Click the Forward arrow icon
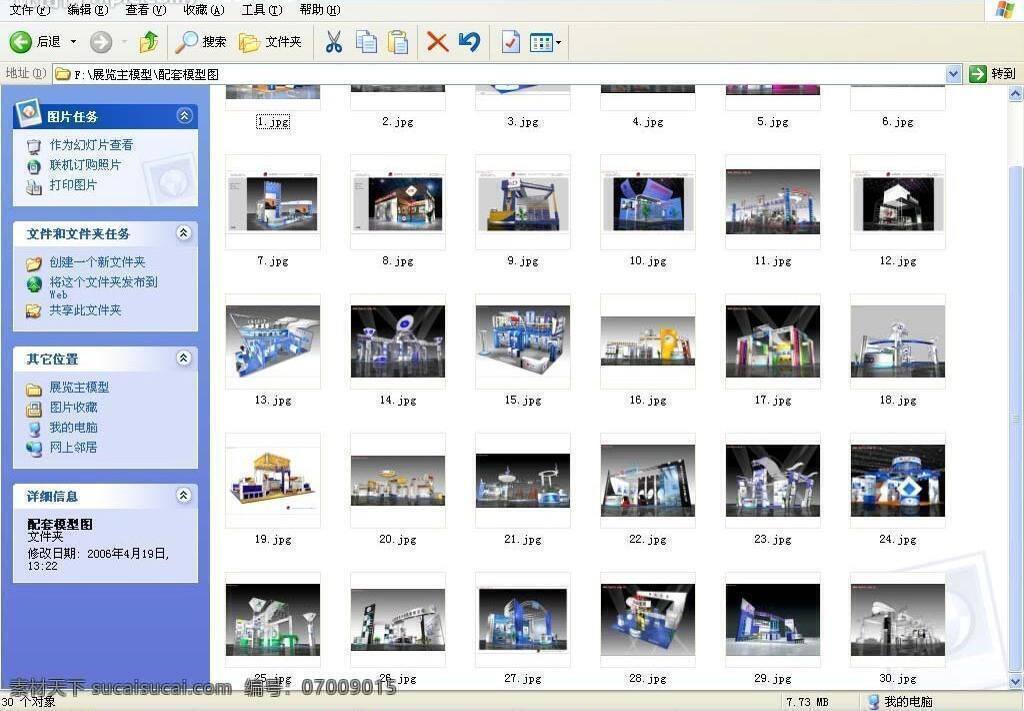Screen dimensions: 1024x711 (101, 42)
